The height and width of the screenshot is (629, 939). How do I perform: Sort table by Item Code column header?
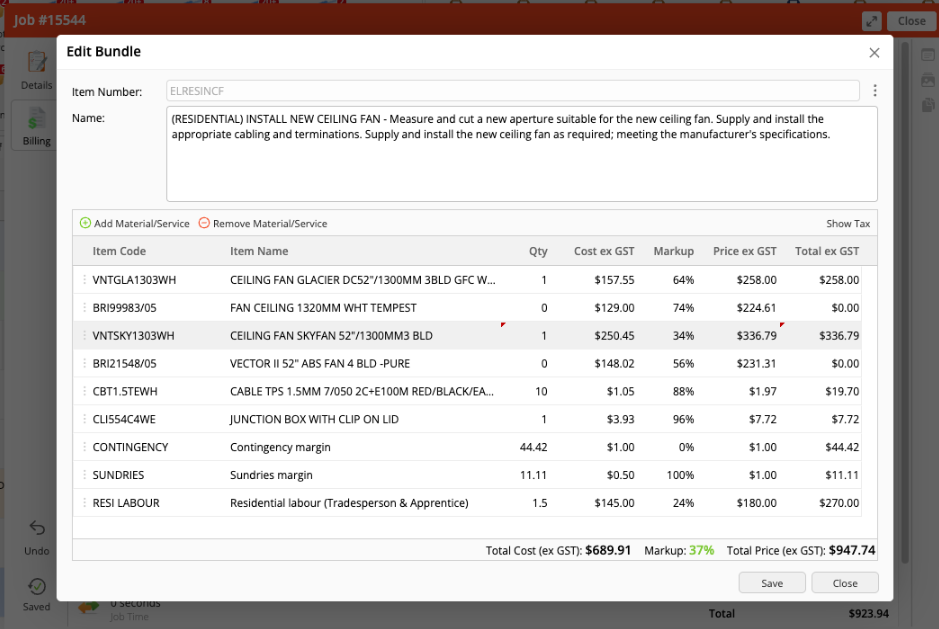(x=119, y=251)
